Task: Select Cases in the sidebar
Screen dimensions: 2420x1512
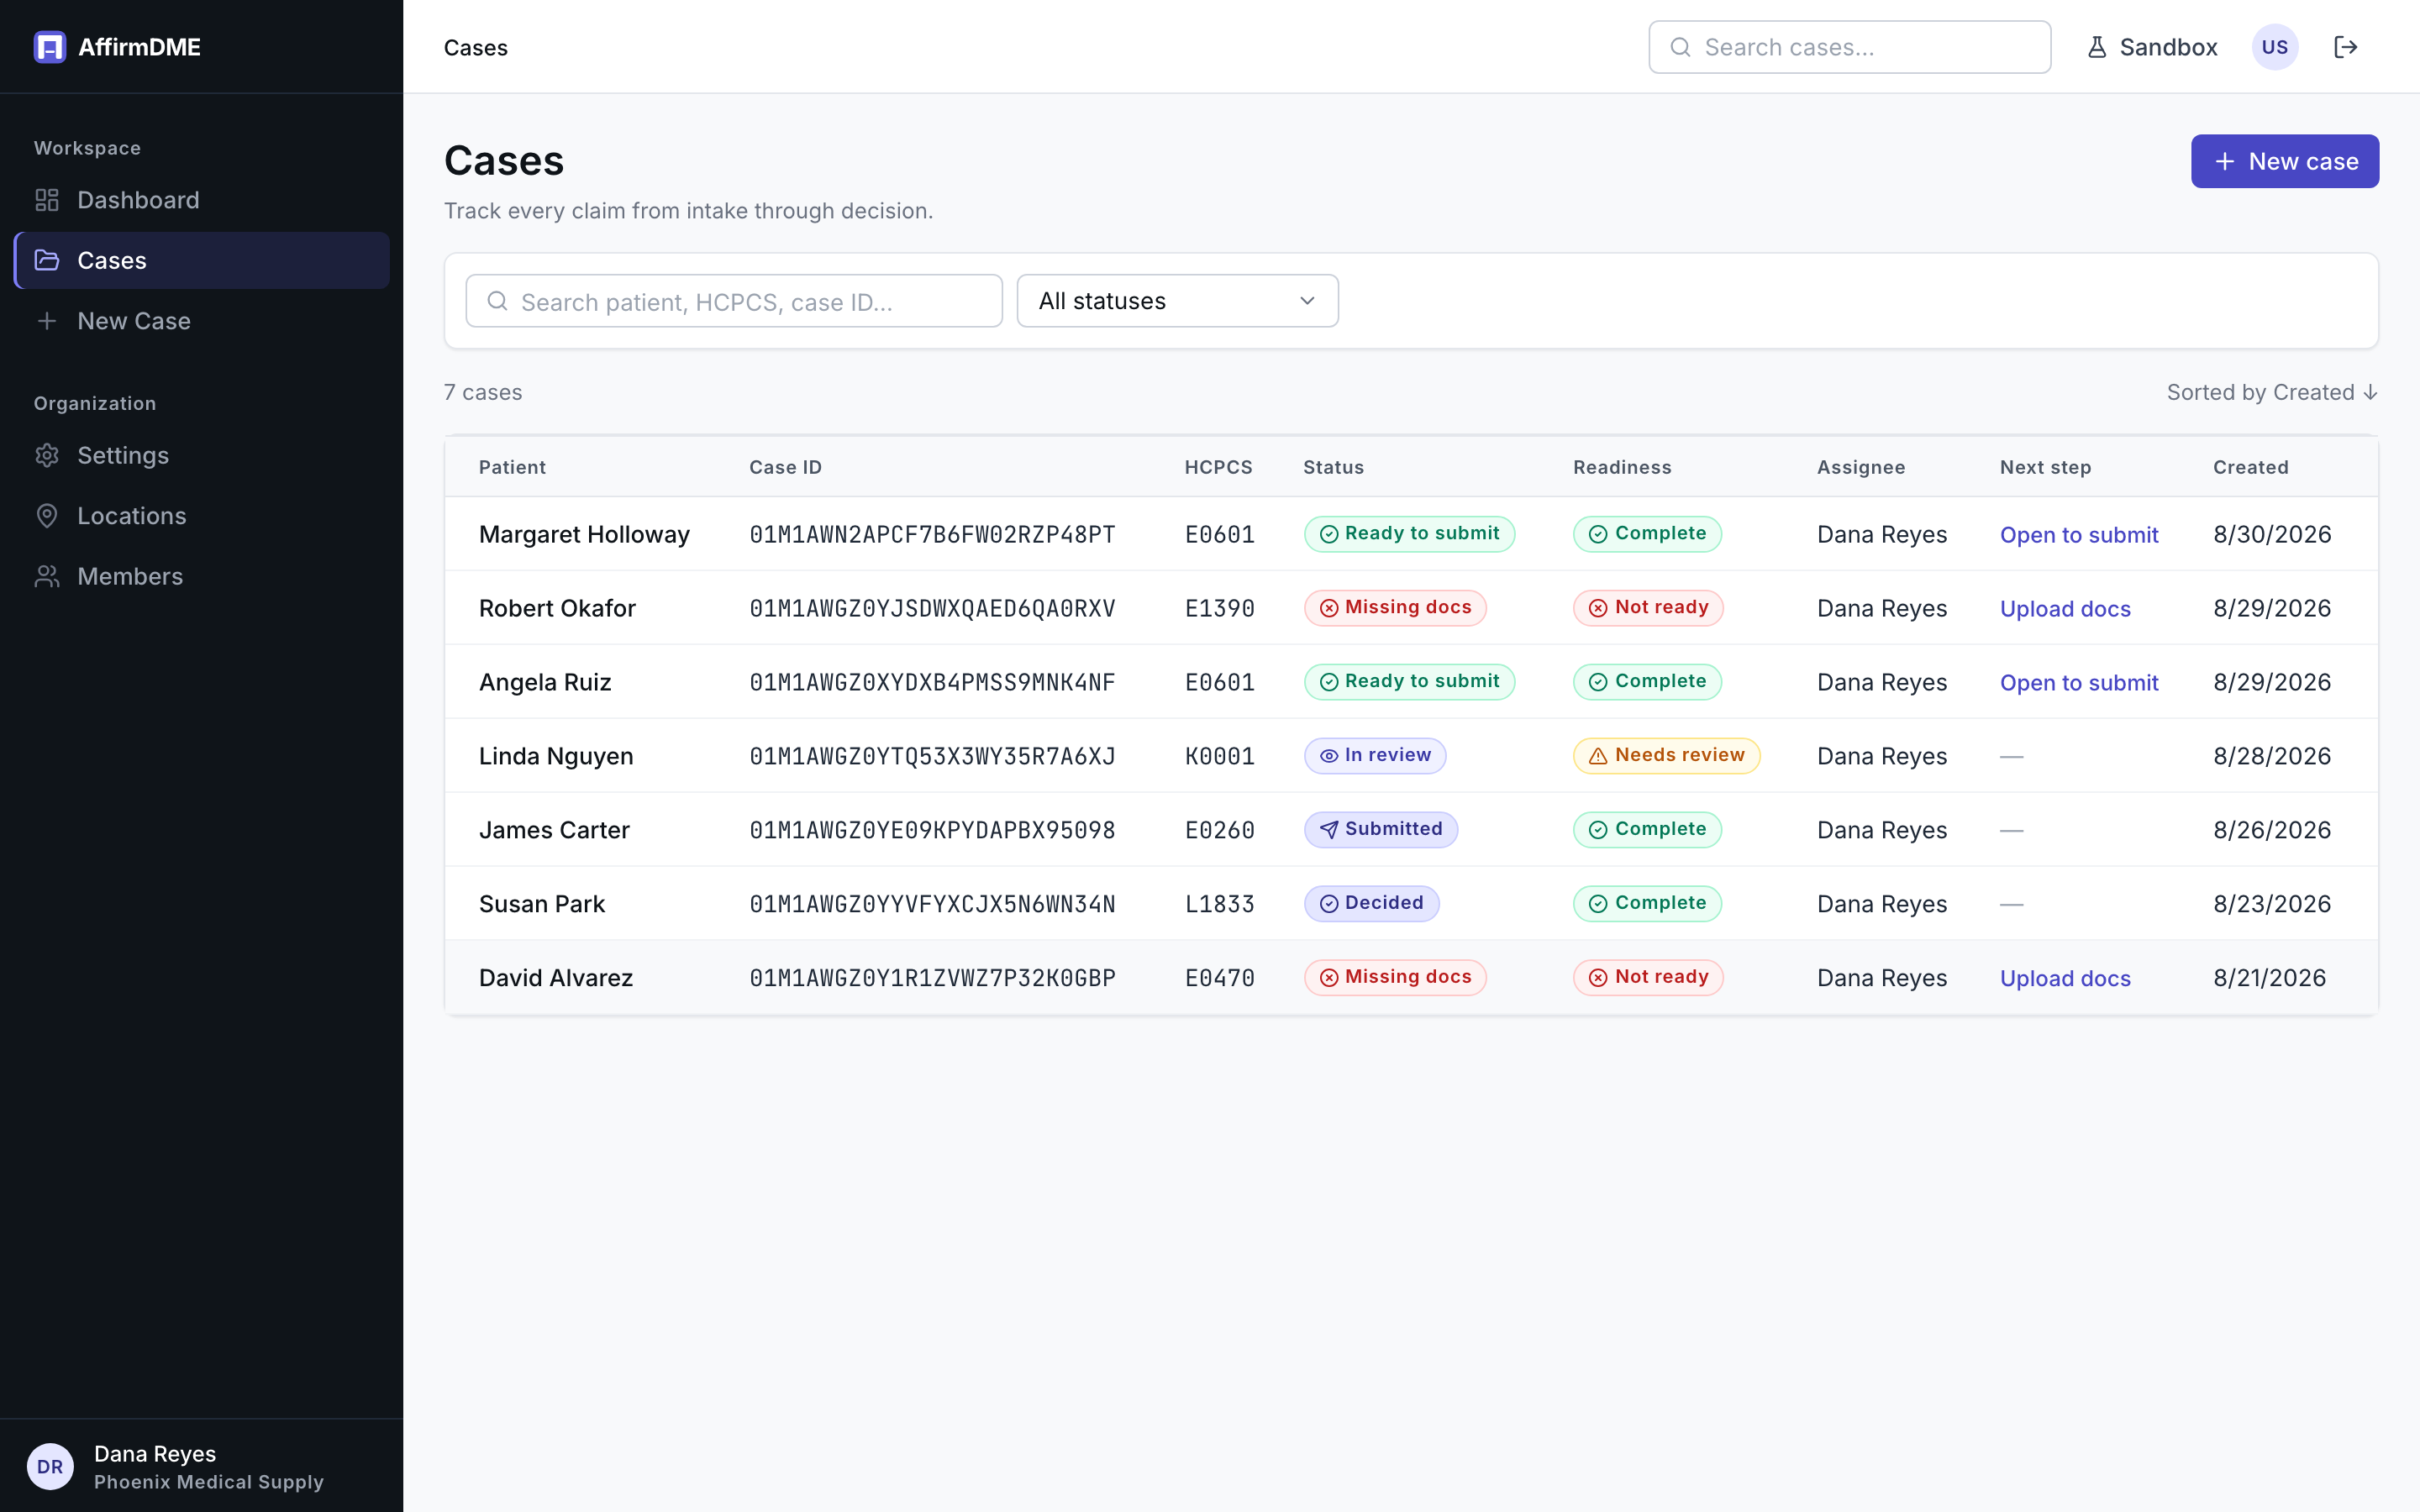Action: (x=201, y=260)
